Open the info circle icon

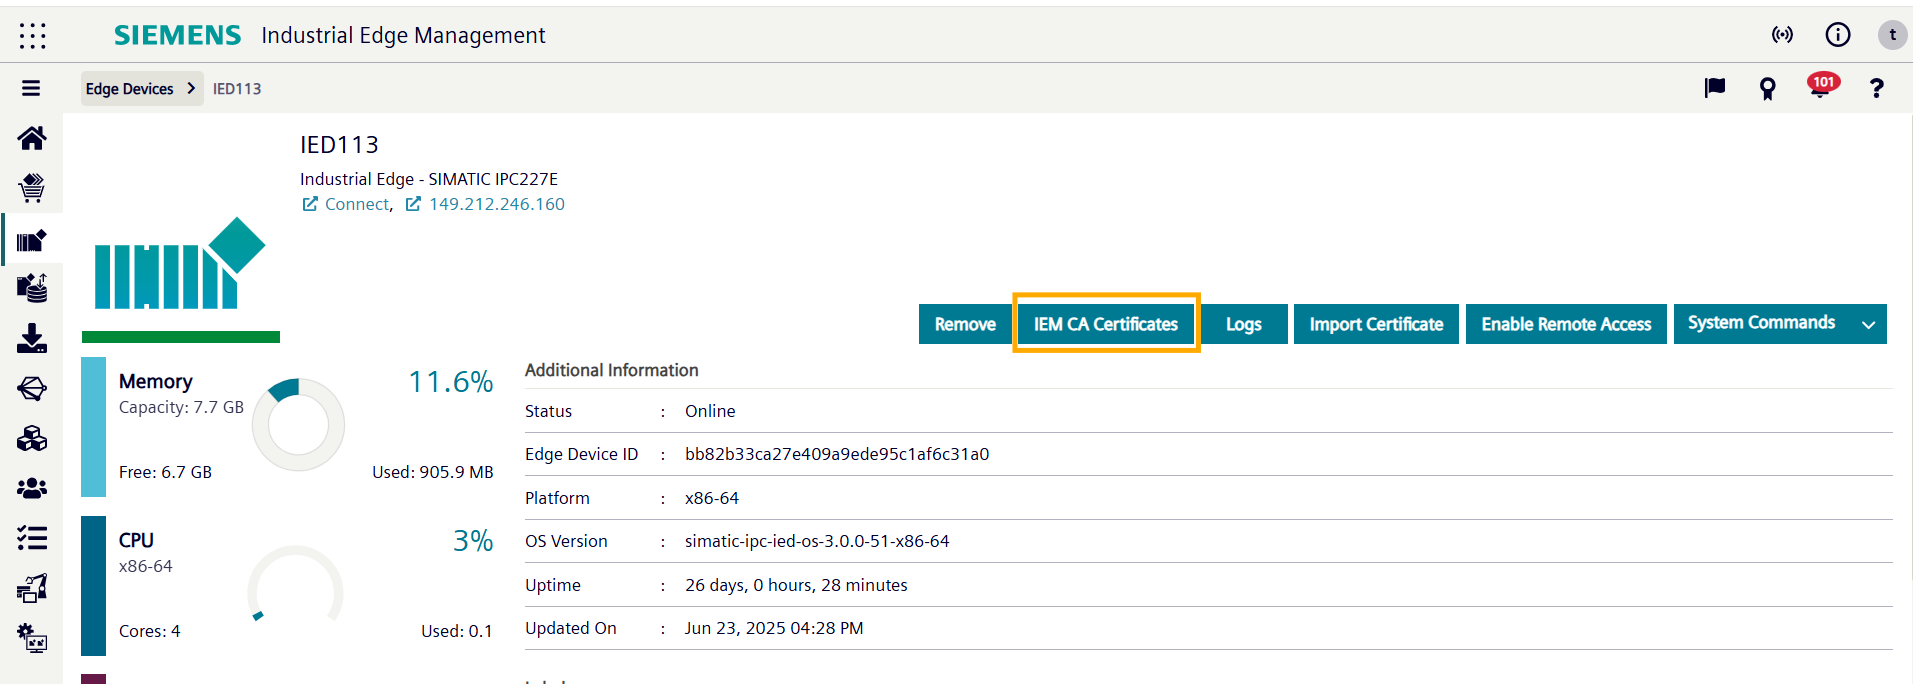[x=1837, y=35]
